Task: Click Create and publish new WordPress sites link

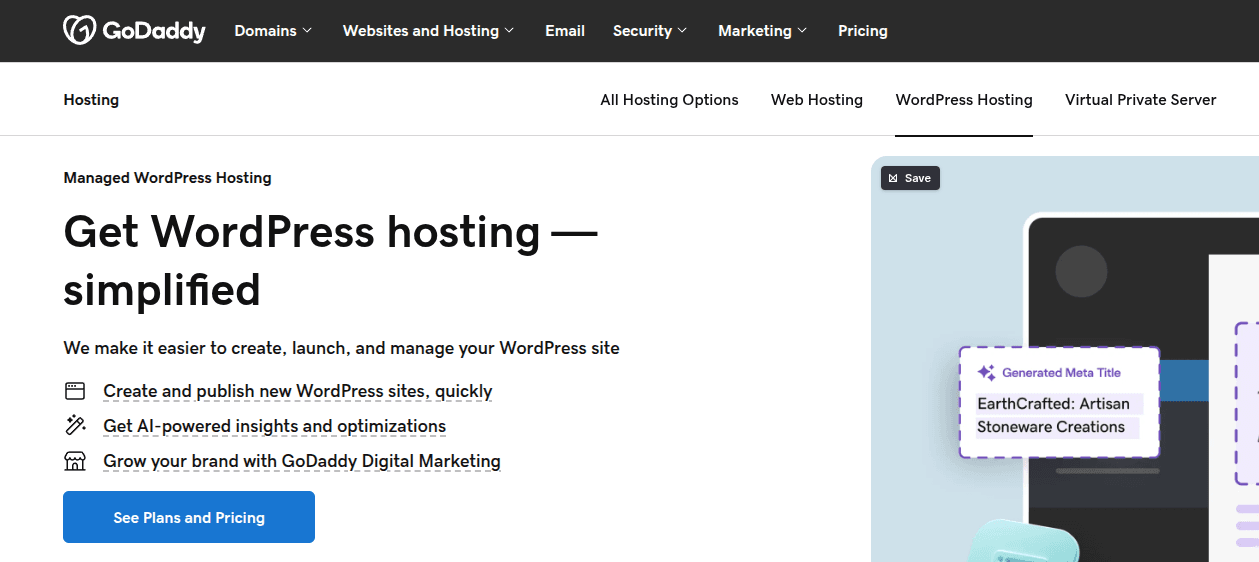Action: pos(297,391)
